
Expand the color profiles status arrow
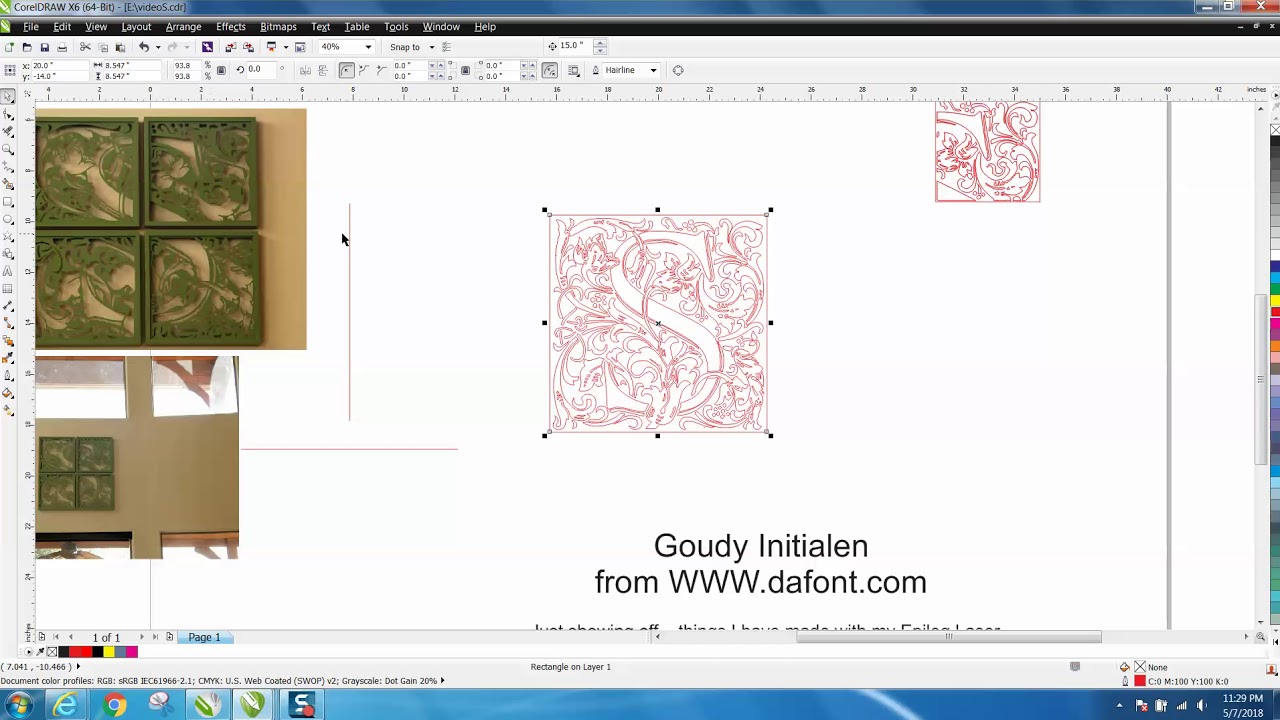click(442, 681)
